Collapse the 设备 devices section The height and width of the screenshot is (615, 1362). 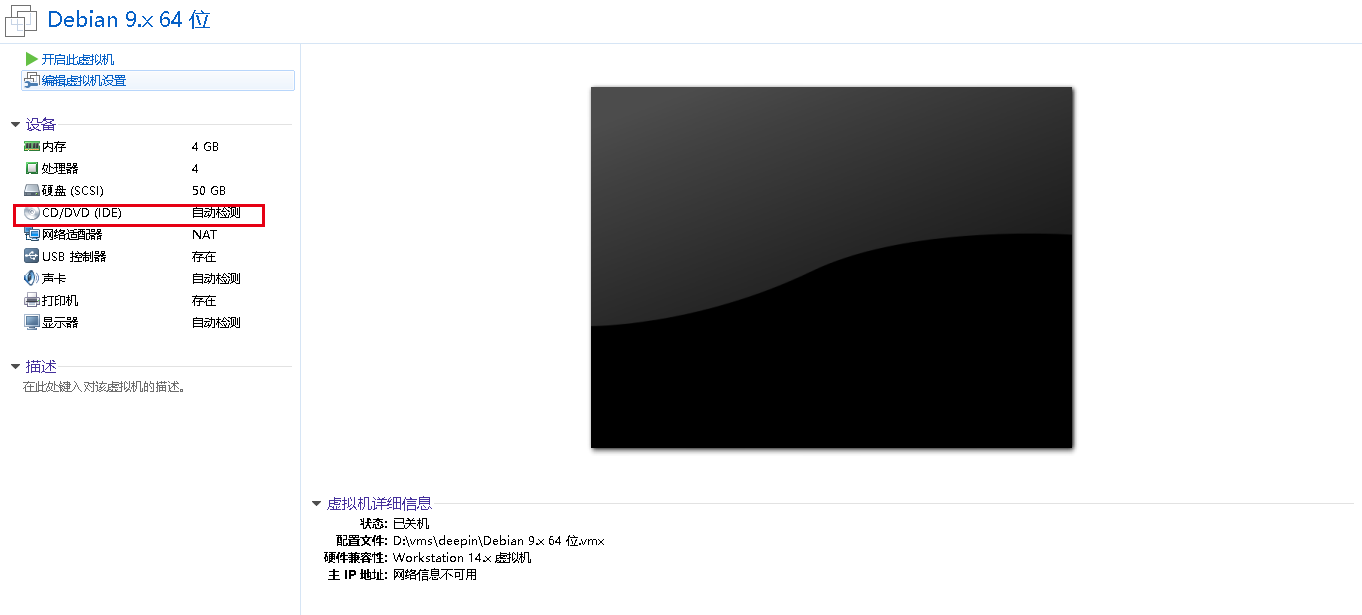[x=15, y=125]
